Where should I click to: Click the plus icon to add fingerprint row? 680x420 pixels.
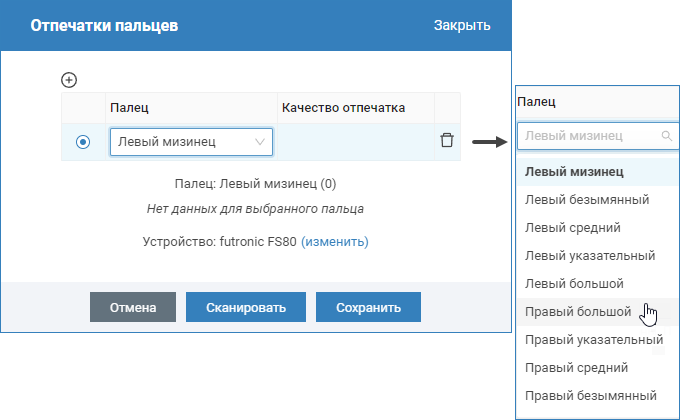69,80
